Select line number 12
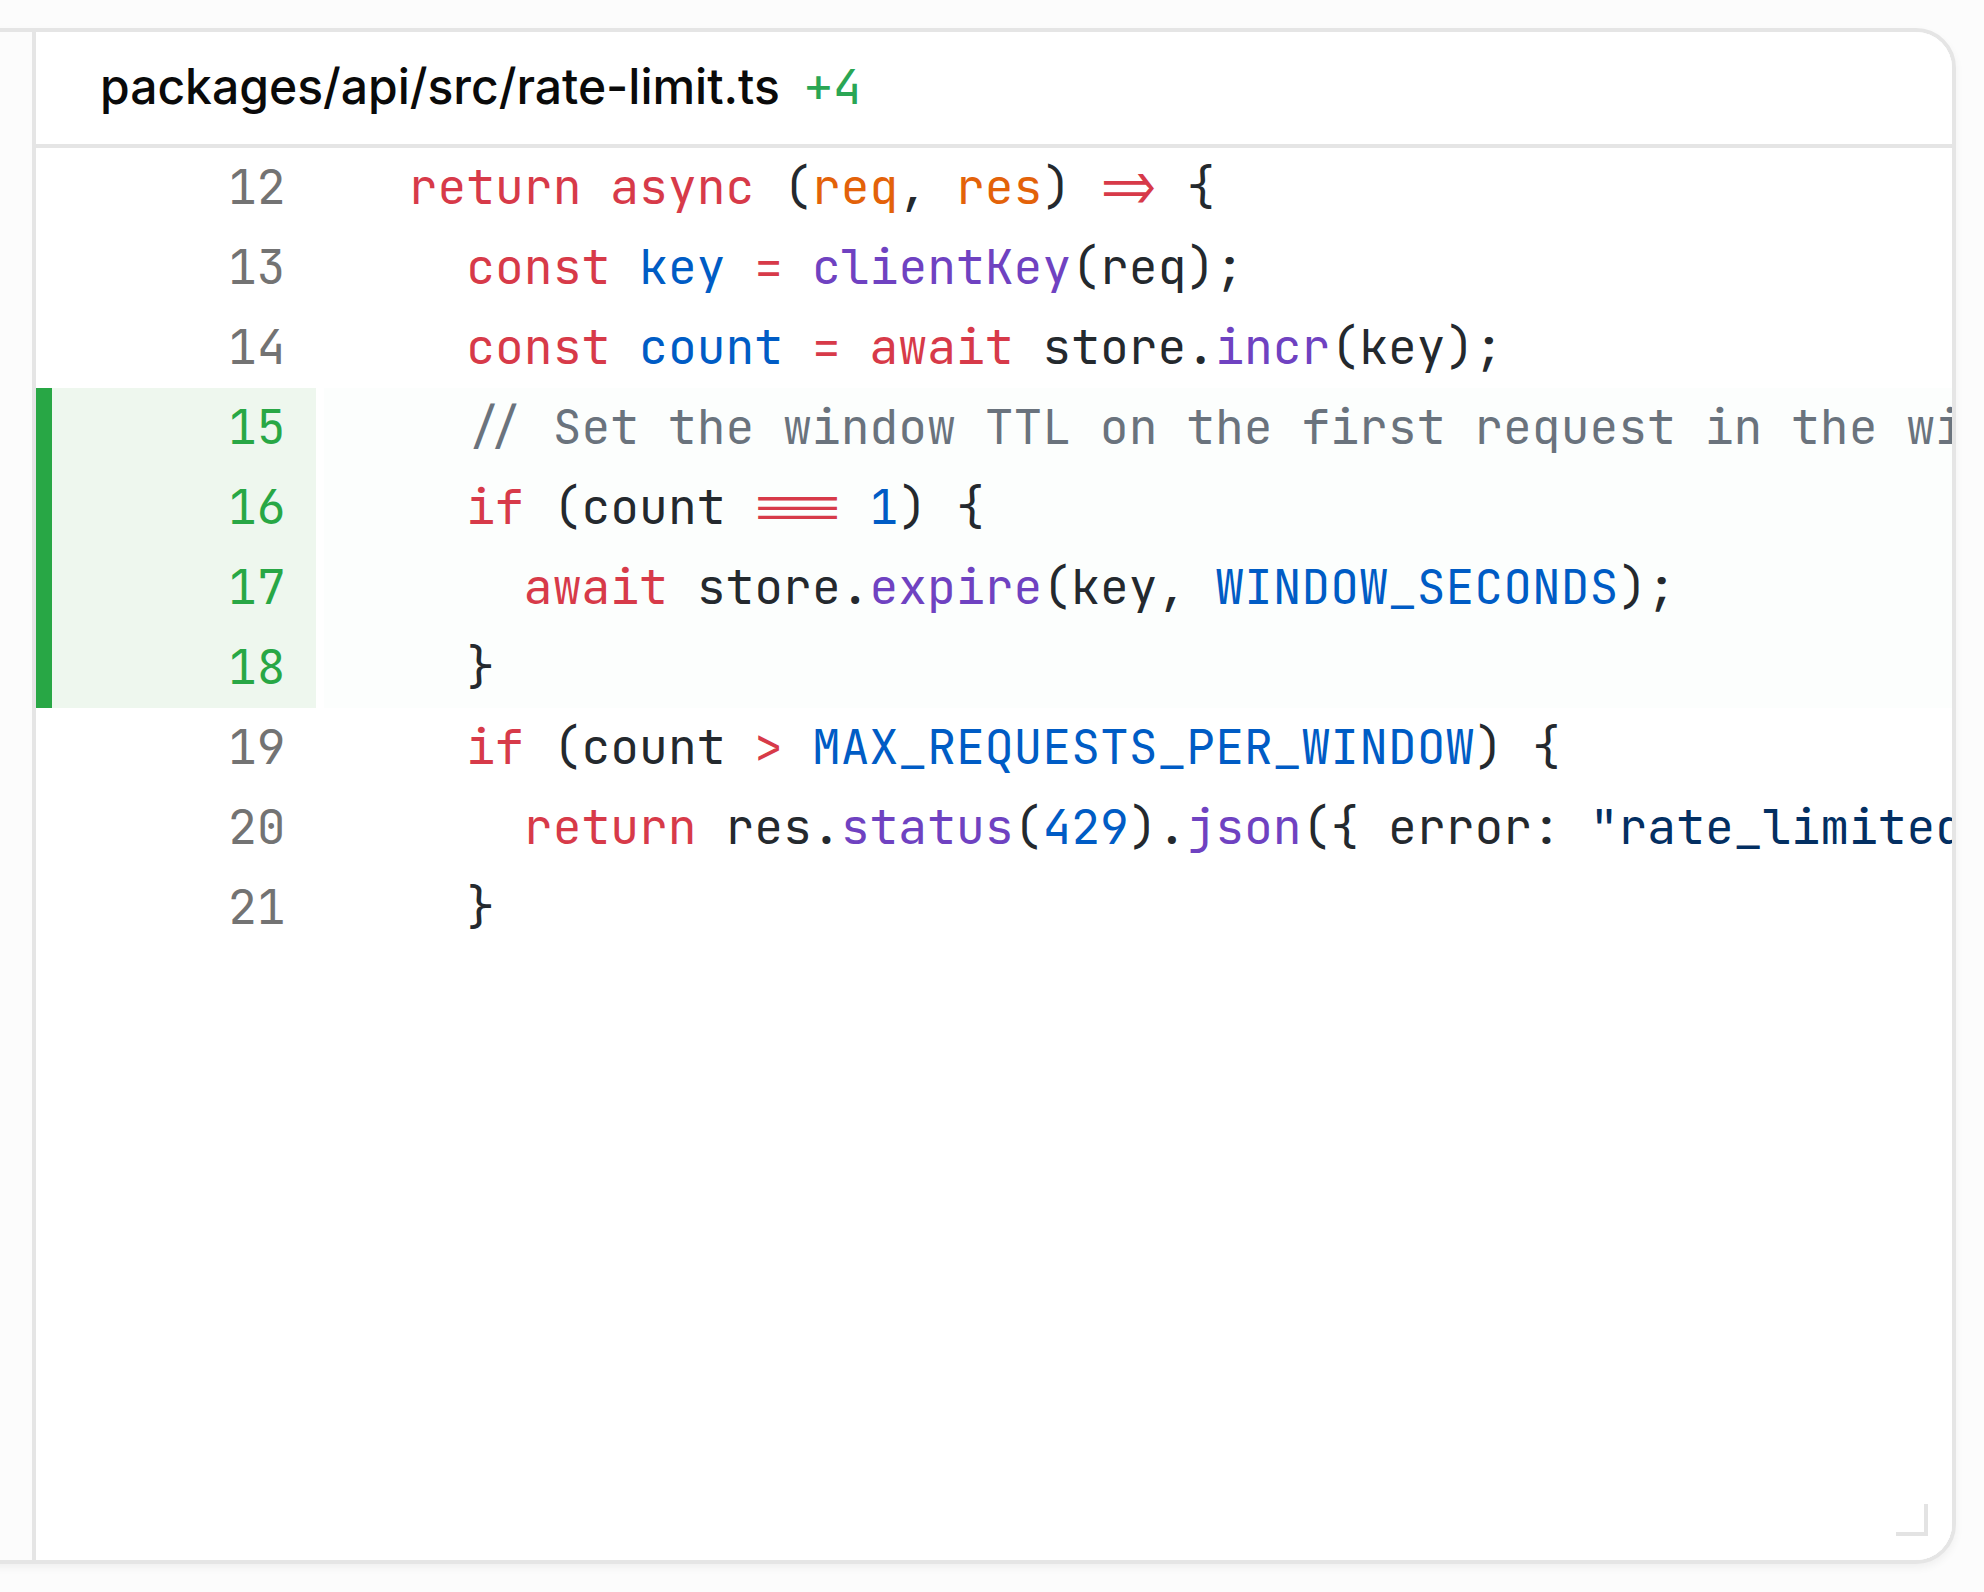Screen dimensions: 1984x1592 (x=257, y=188)
